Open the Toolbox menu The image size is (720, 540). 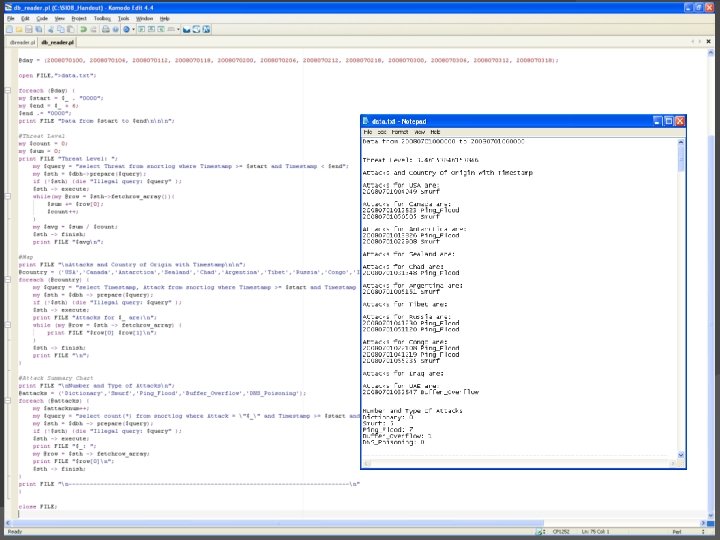point(103,18)
